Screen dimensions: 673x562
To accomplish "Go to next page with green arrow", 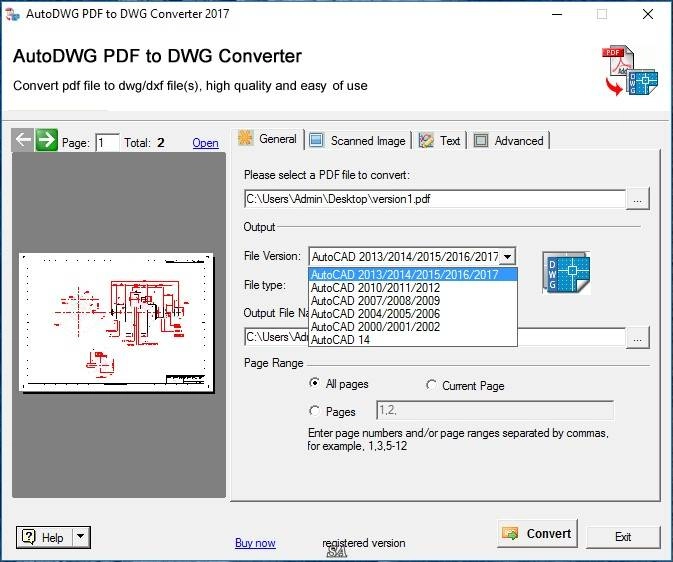I will click(x=46, y=140).
